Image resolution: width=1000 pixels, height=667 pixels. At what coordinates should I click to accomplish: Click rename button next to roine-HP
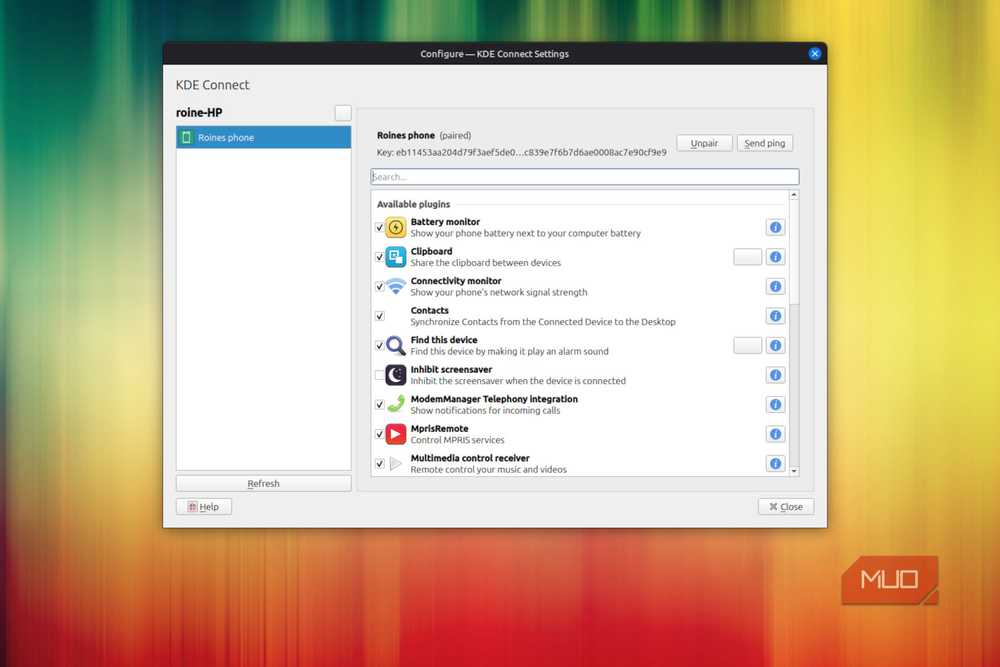click(x=343, y=113)
